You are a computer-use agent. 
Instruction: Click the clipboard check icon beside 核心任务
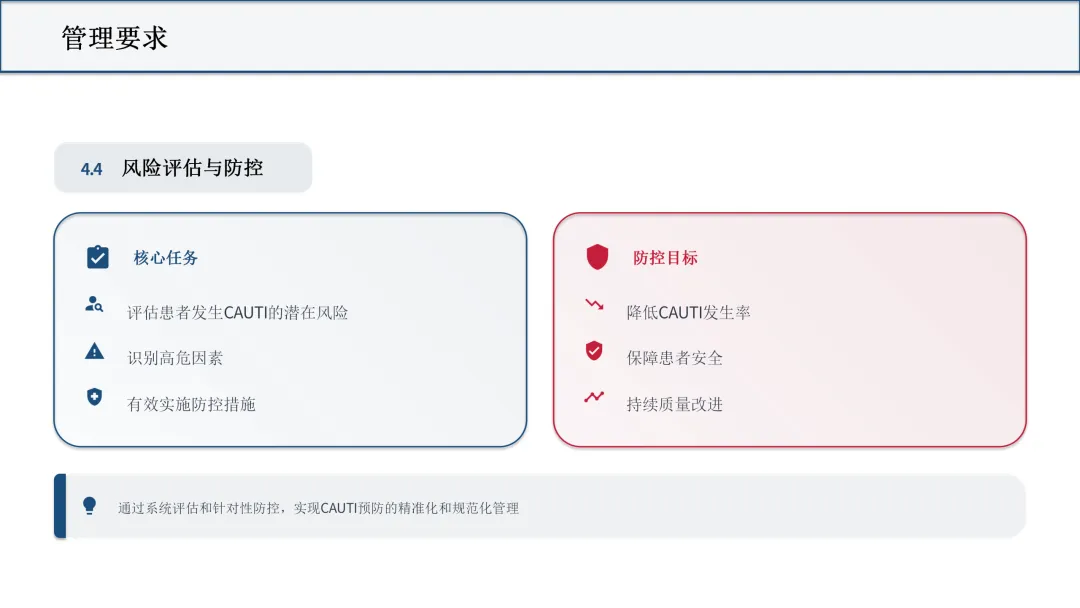click(x=98, y=257)
